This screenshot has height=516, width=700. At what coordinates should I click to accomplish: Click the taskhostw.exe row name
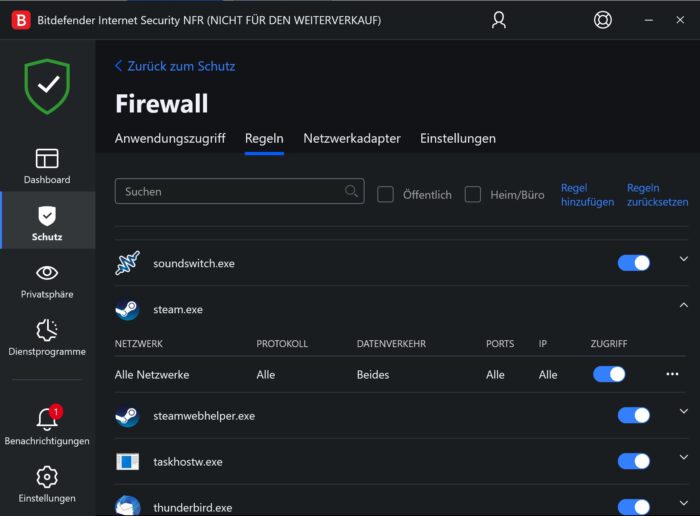[188, 462]
